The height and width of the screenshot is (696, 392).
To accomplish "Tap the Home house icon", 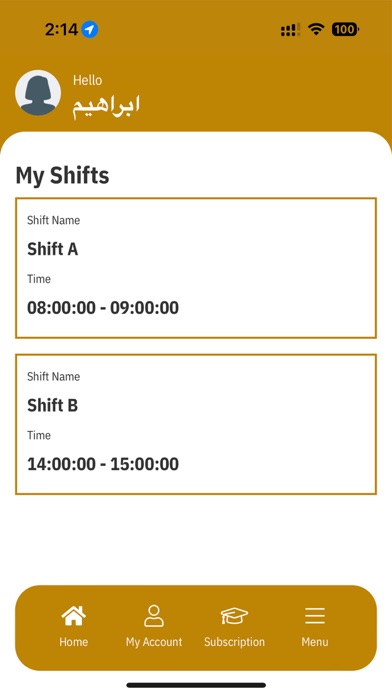I will (74, 616).
